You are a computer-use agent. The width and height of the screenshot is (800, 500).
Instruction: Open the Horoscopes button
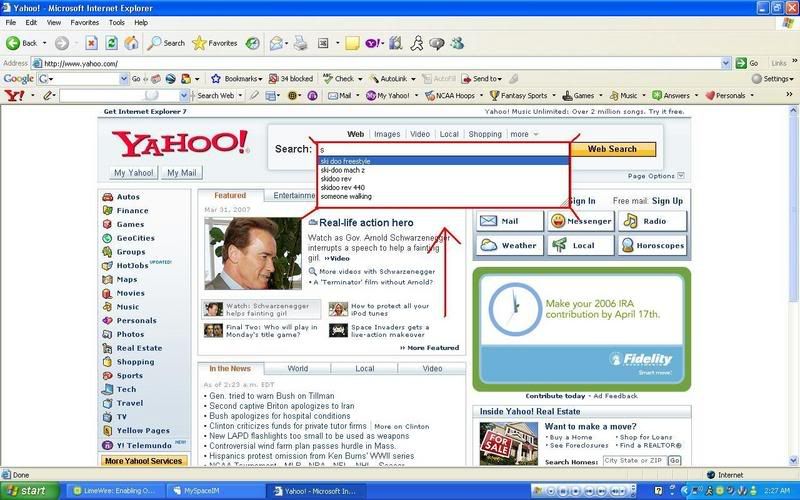pos(653,245)
